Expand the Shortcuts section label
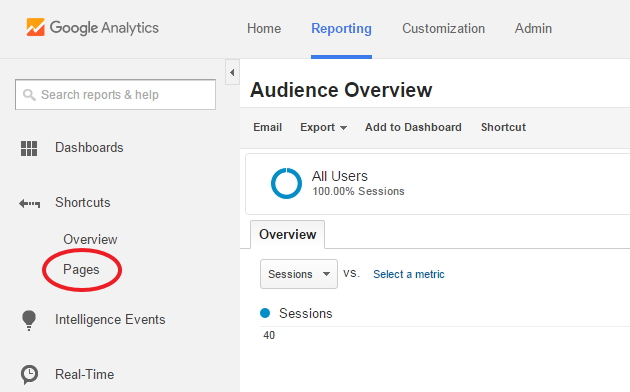Image resolution: width=630 pixels, height=392 pixels. [83, 202]
